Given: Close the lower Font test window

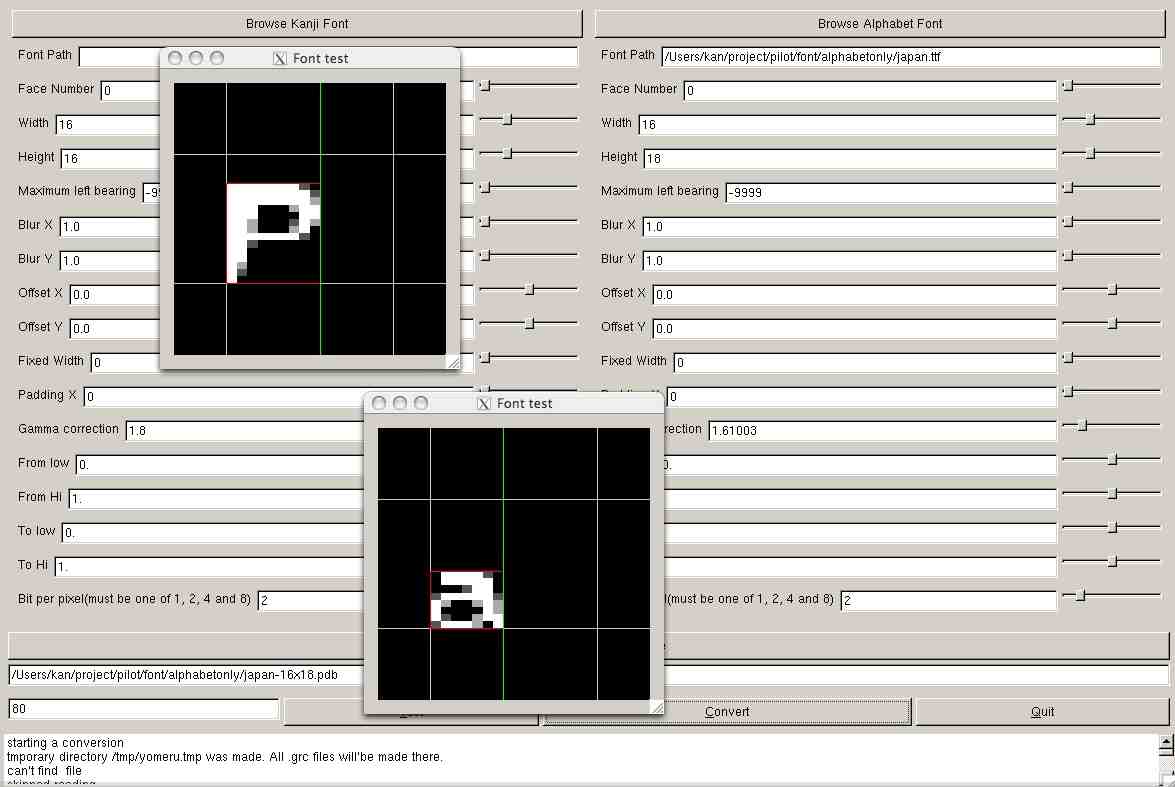Looking at the screenshot, I should click(x=379, y=404).
